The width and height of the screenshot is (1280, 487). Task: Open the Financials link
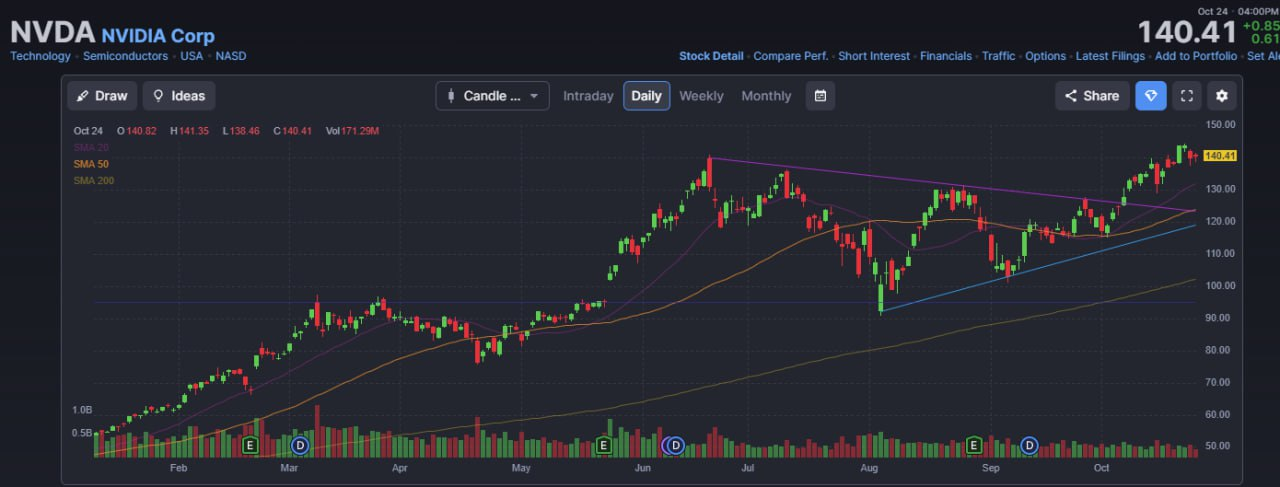(x=946, y=56)
